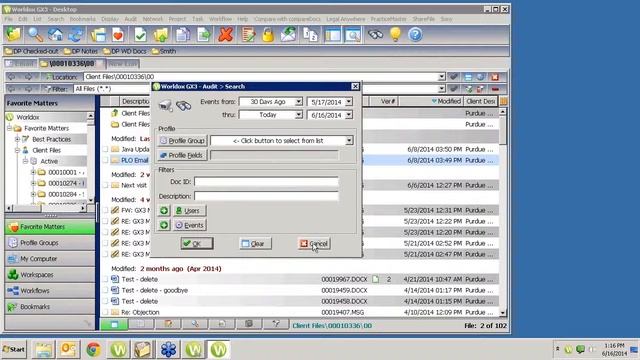The image size is (640, 360).
Task: Switch to the Email tab
Action: tap(20, 64)
